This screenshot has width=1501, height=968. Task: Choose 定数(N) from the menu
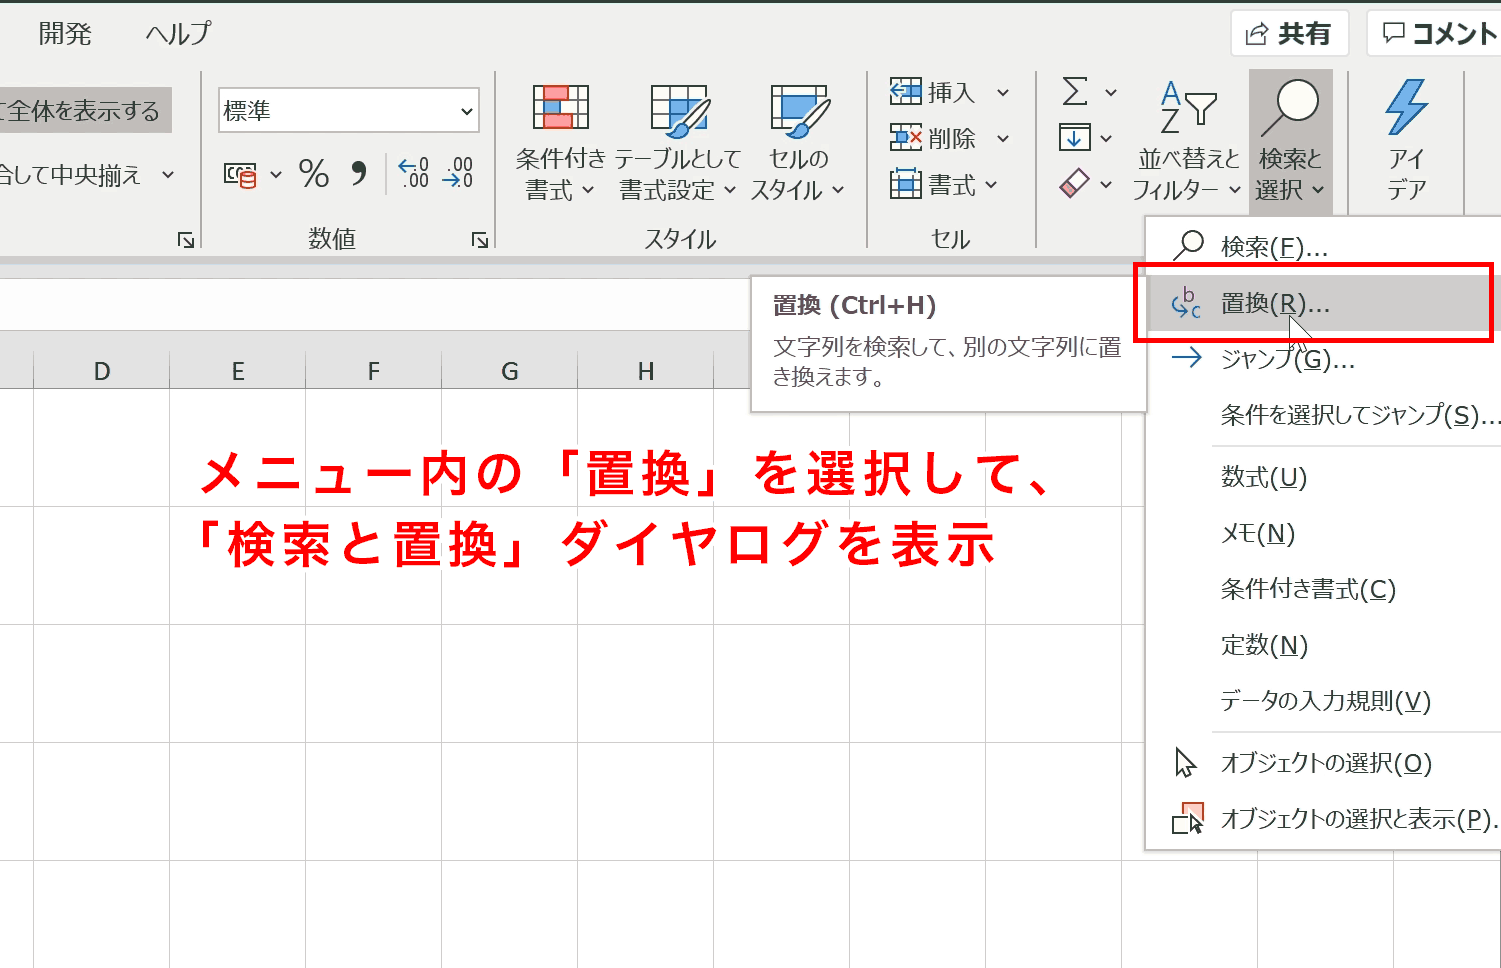[x=1323, y=645]
